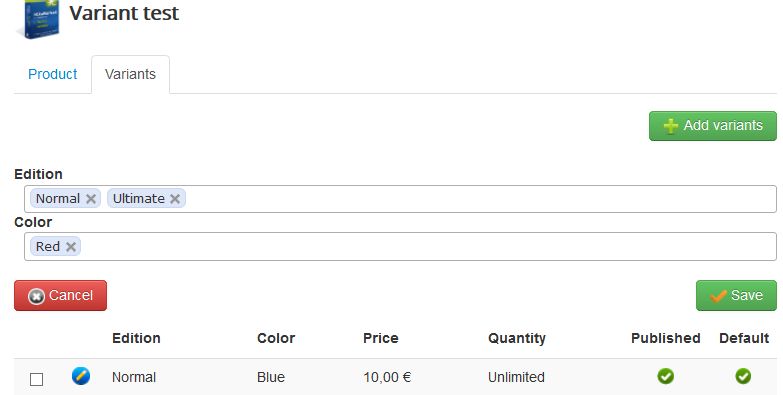783x395 pixels.
Task: Sort by the Price column header
Action: click(x=381, y=338)
